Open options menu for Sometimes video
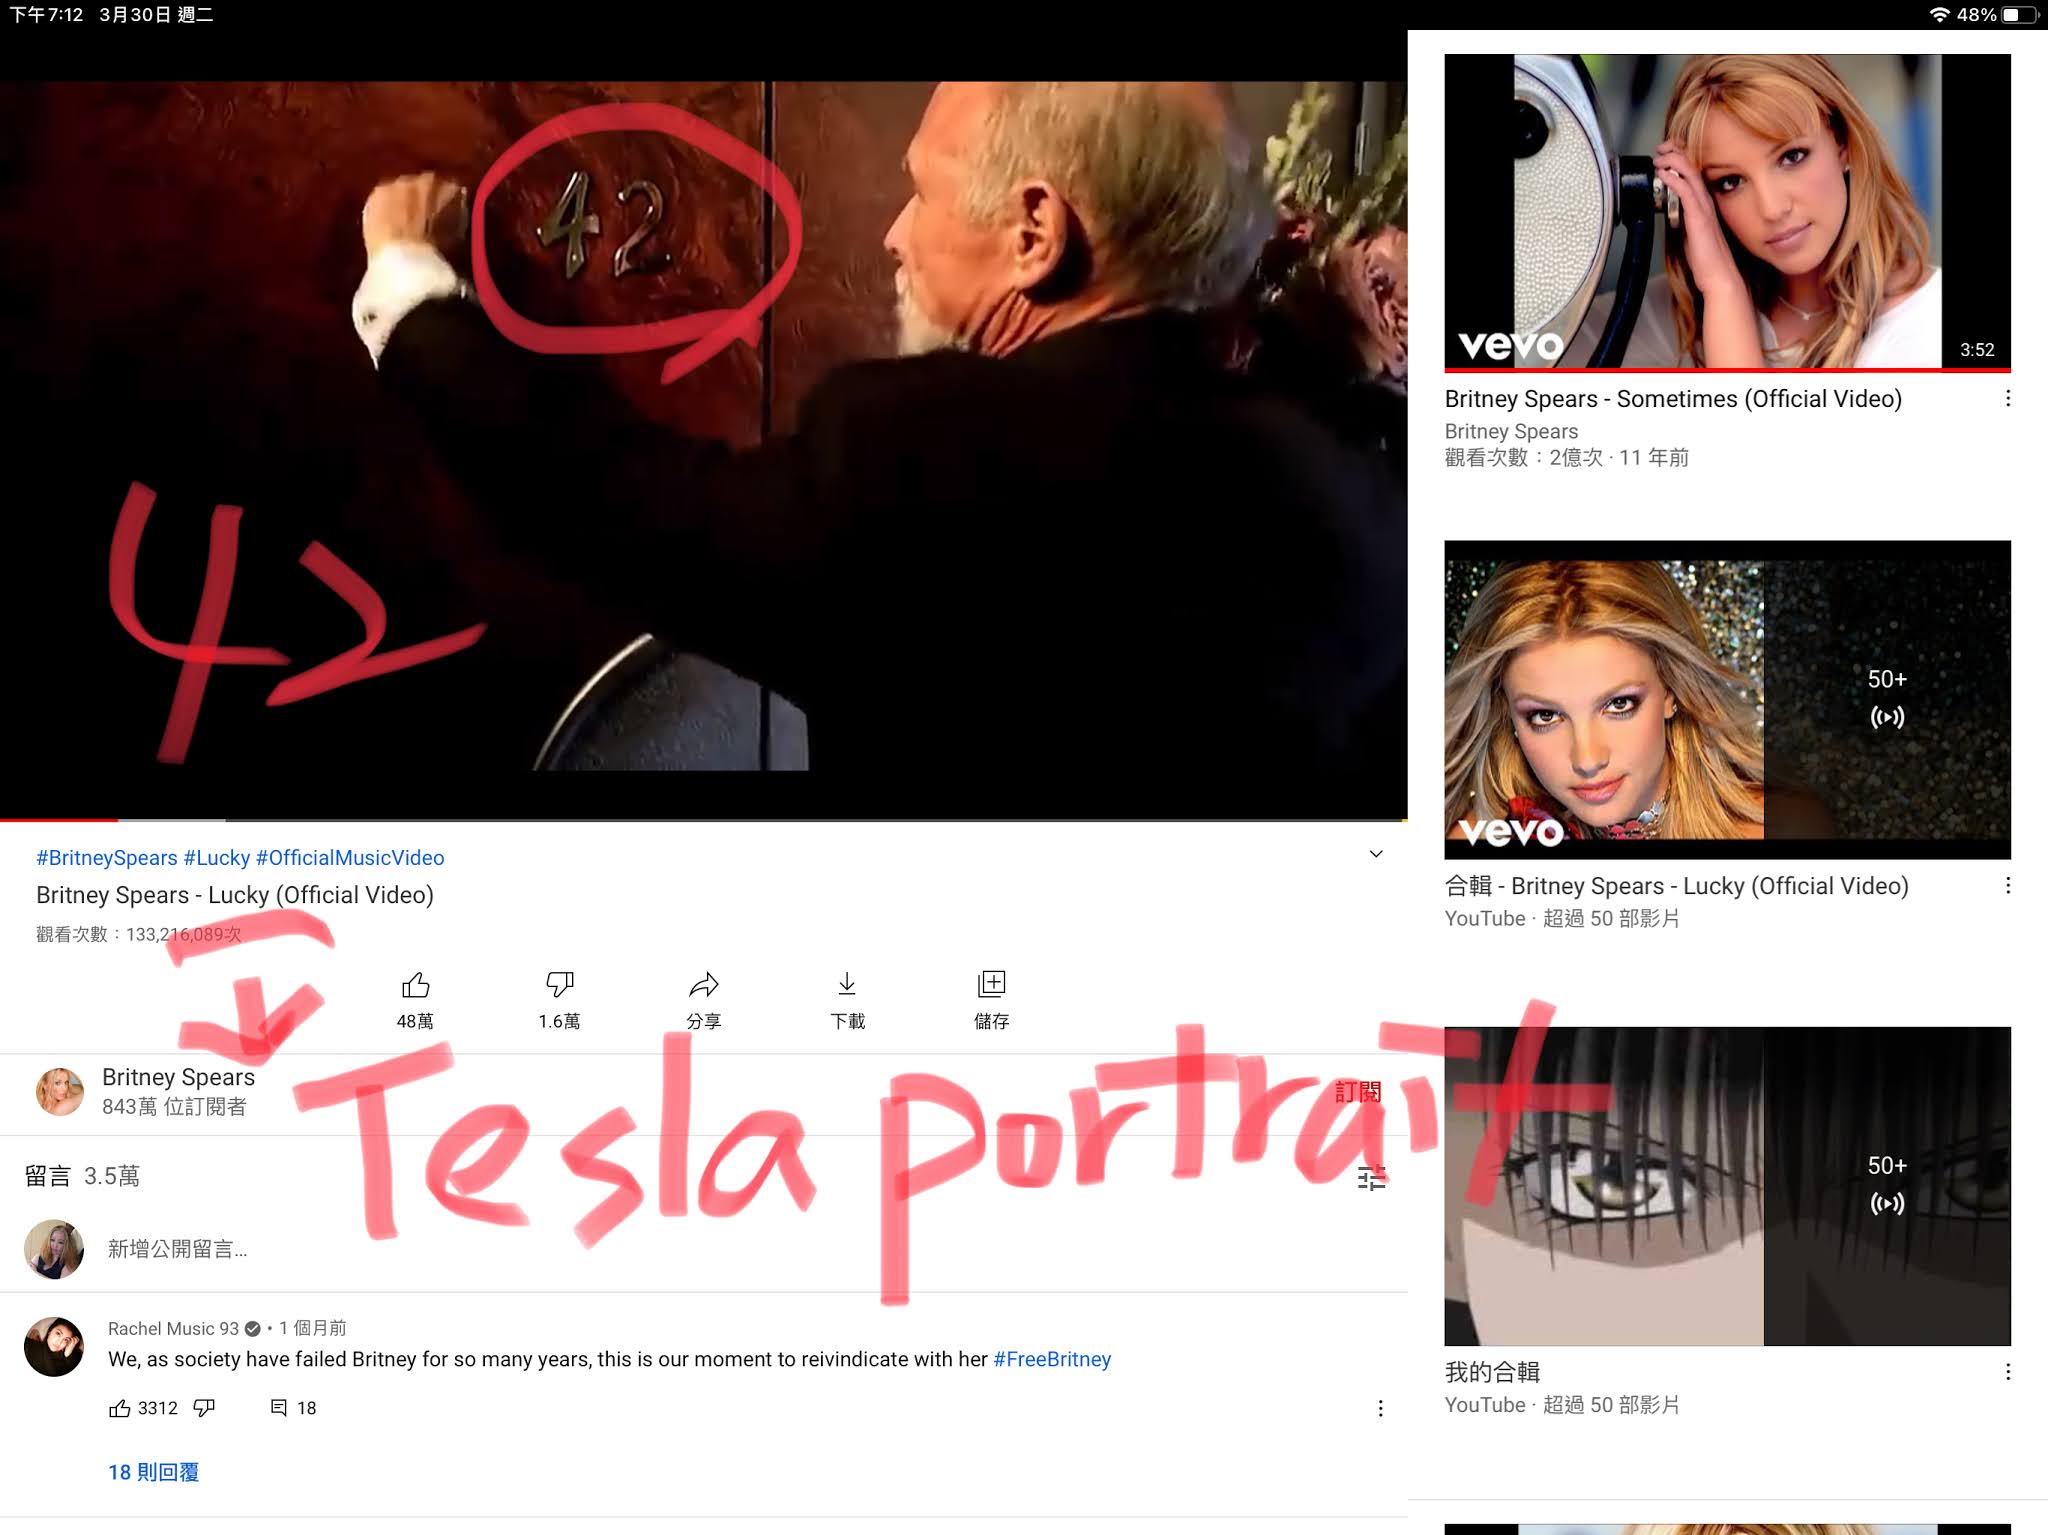This screenshot has height=1535, width=2048. coord(2007,399)
